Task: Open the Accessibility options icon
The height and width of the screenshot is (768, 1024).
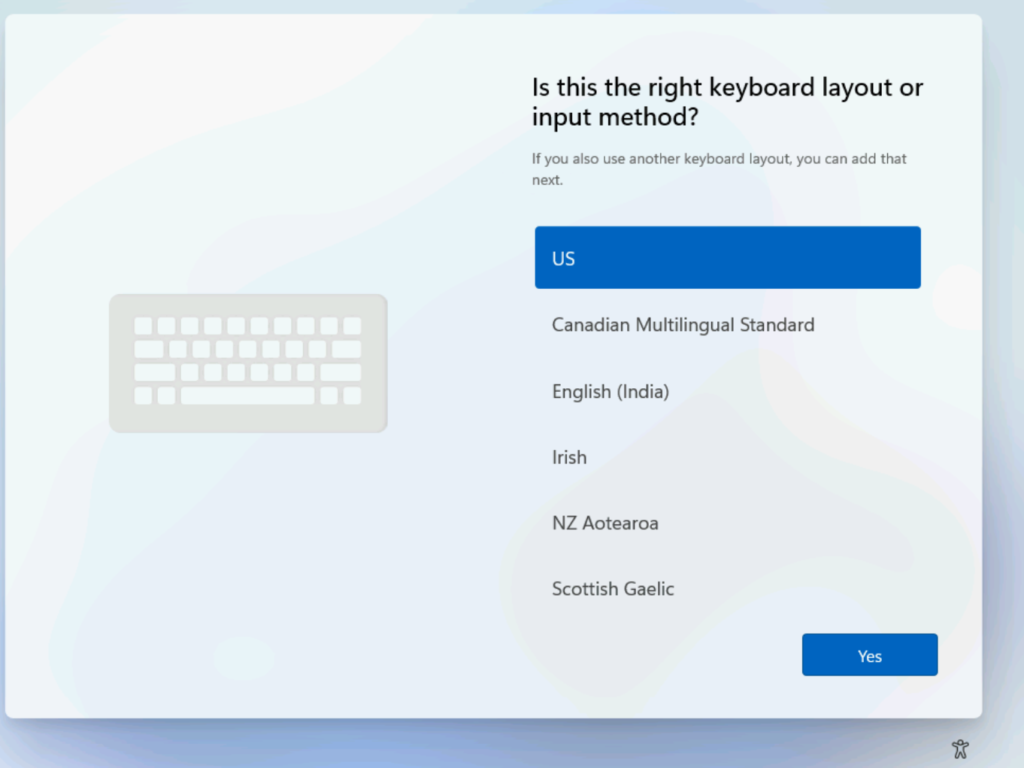Action: coord(960,748)
